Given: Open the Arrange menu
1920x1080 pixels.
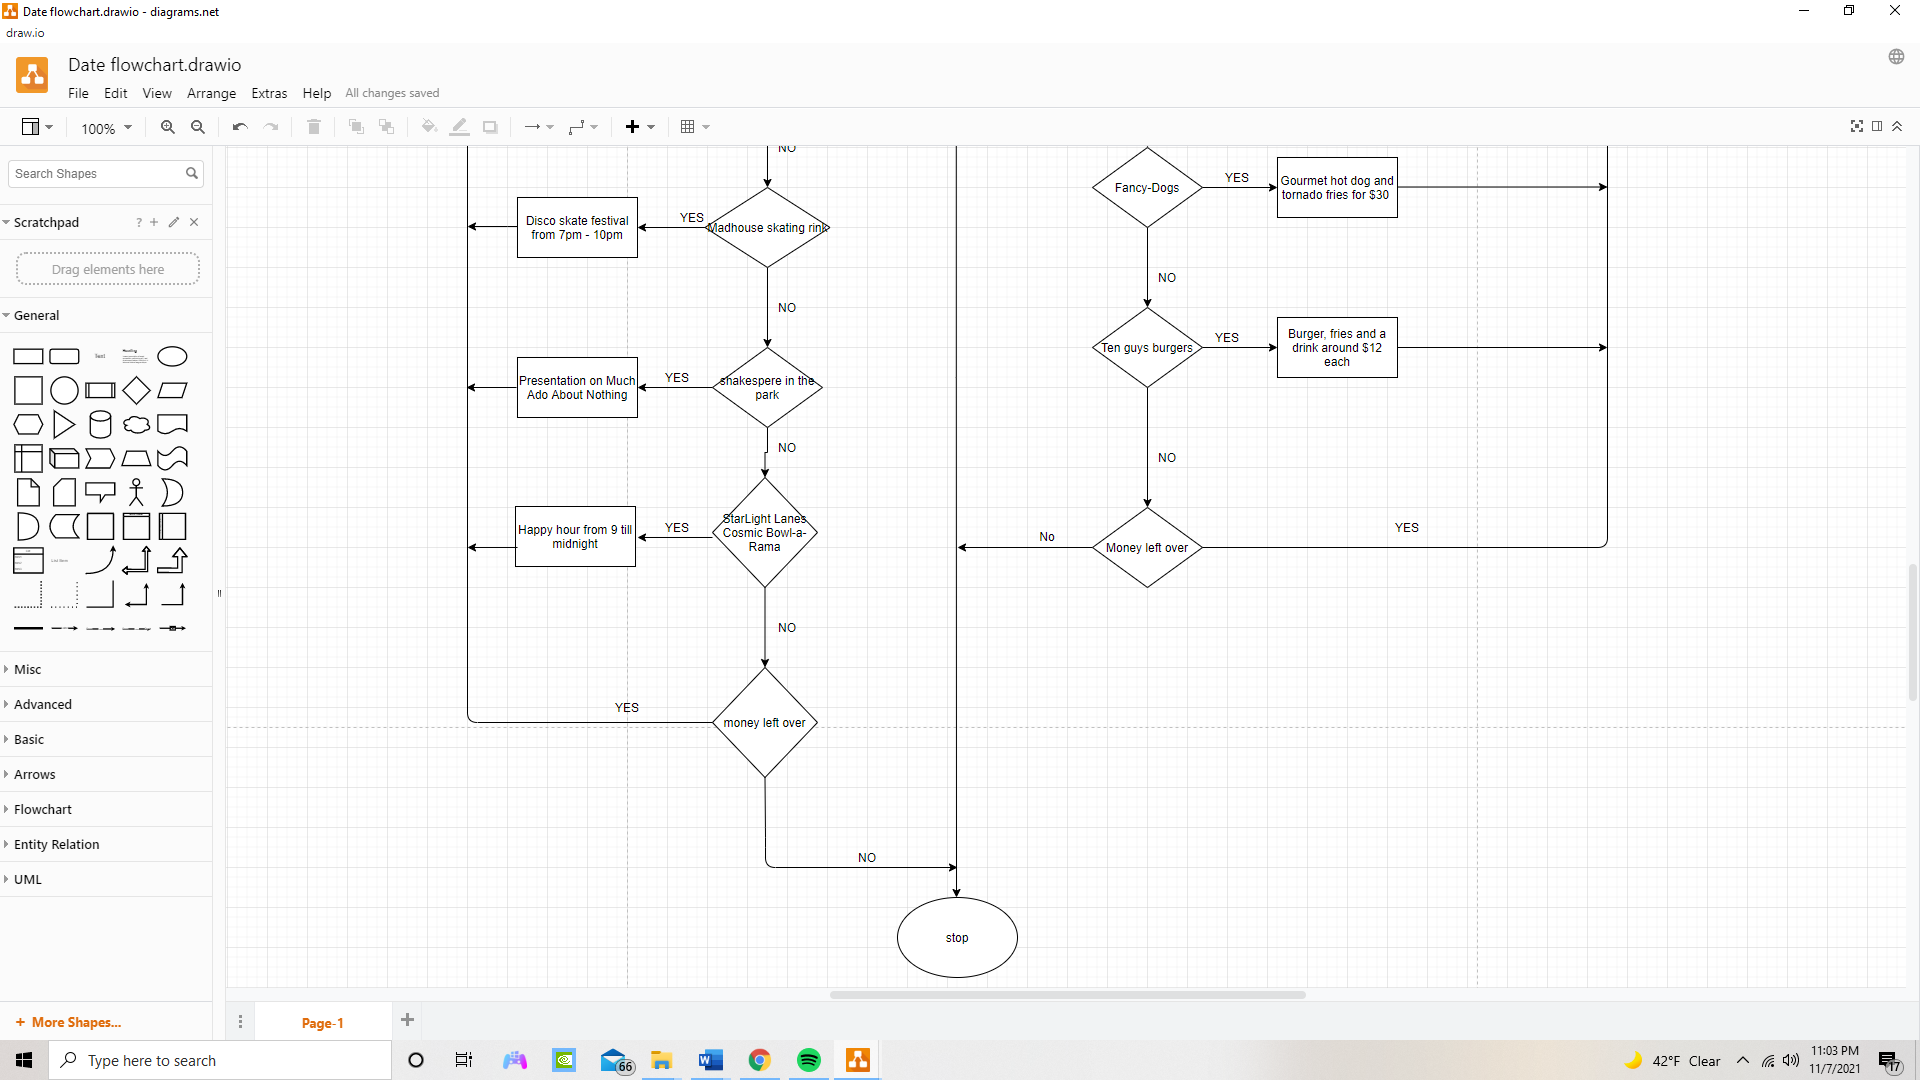Looking at the screenshot, I should coord(211,93).
